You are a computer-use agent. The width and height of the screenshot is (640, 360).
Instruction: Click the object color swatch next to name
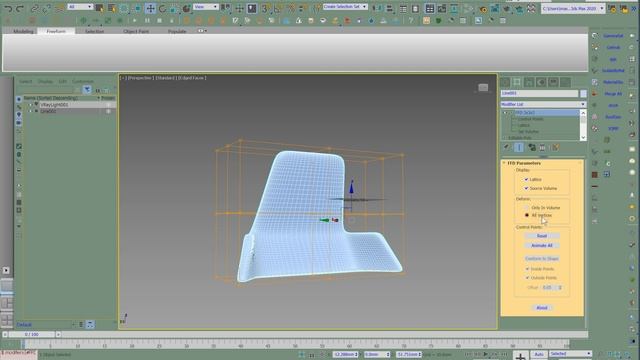[583, 94]
